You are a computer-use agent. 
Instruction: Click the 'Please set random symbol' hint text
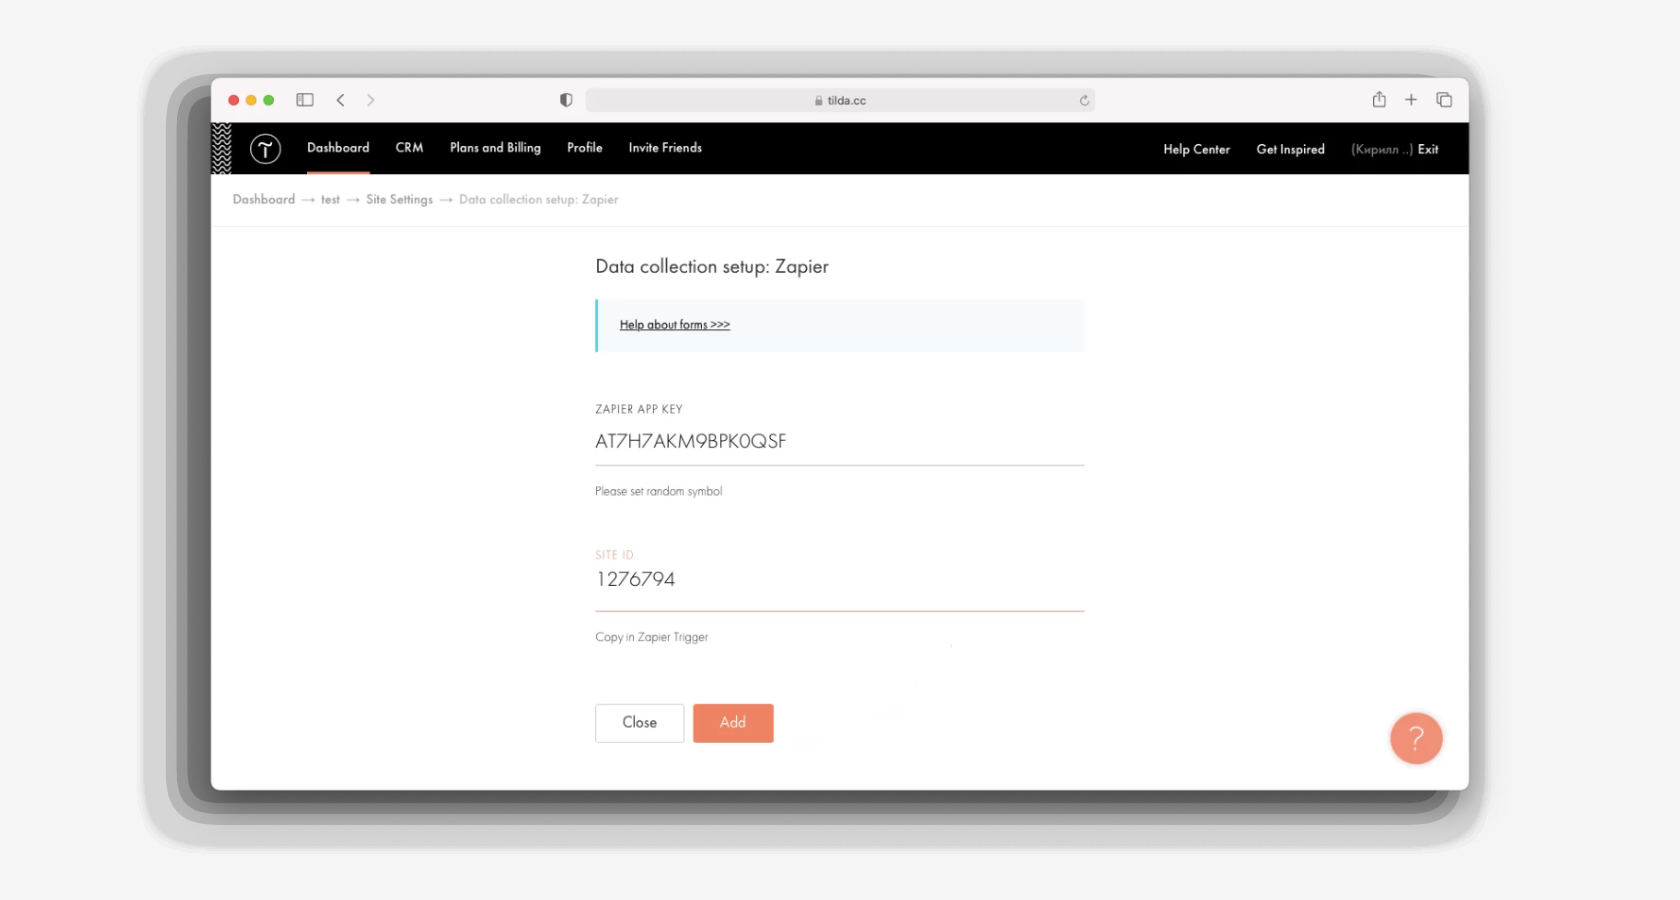tap(658, 491)
